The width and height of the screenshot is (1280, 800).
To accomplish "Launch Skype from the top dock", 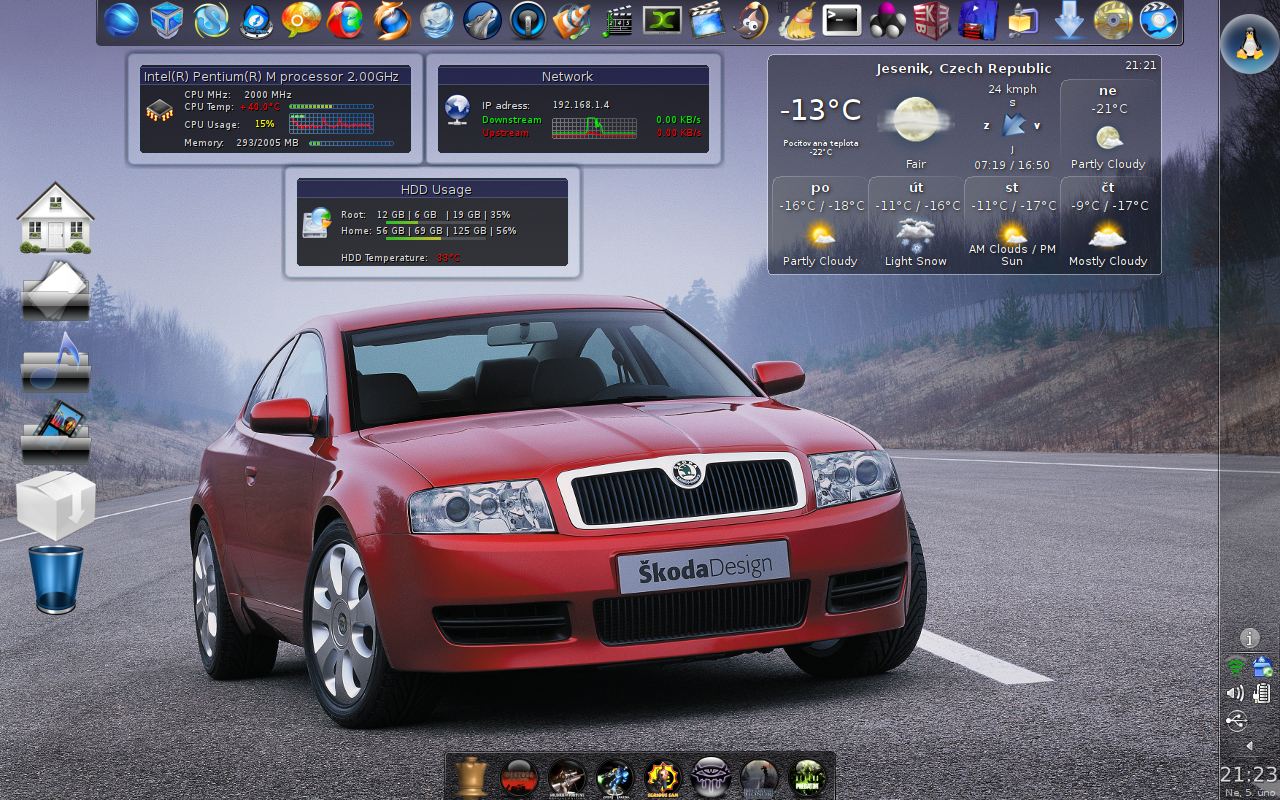I will (x=211, y=20).
